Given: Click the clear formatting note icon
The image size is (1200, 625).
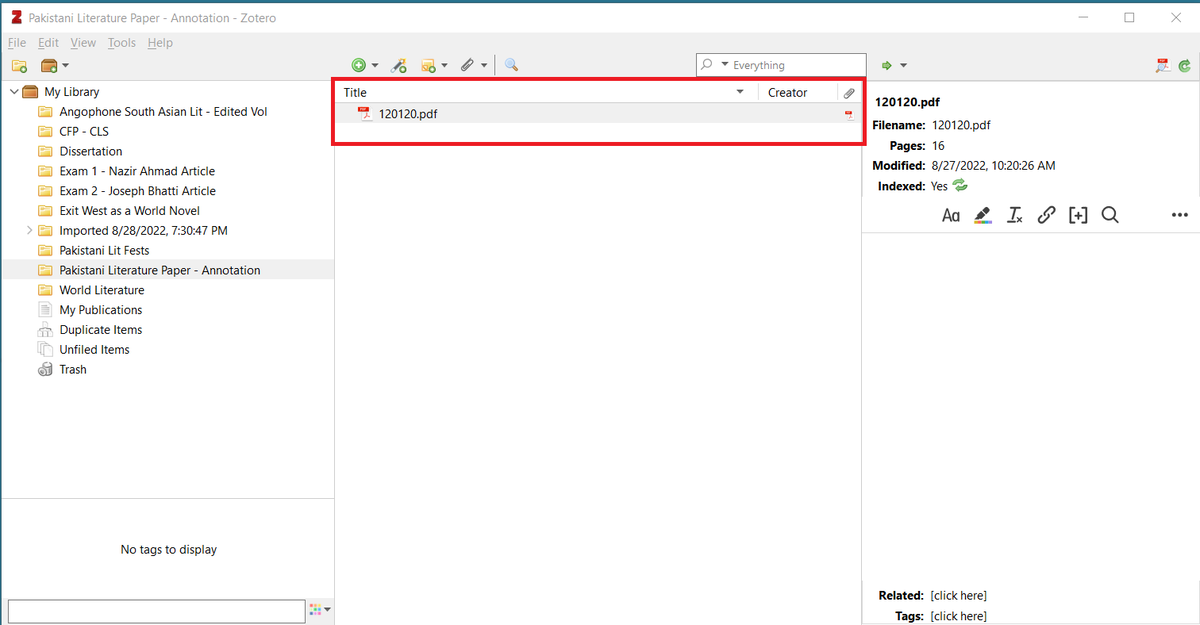Looking at the screenshot, I should pos(1015,215).
